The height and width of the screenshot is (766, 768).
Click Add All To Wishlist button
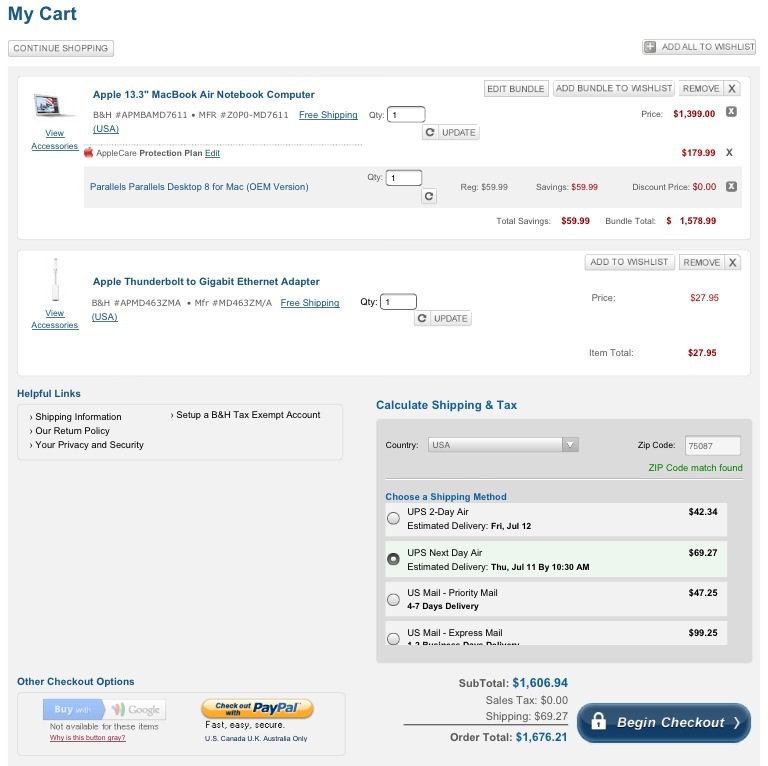(x=699, y=47)
